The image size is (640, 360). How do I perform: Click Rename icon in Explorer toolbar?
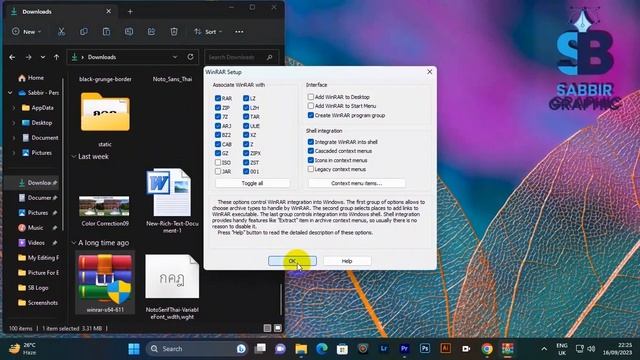point(129,31)
